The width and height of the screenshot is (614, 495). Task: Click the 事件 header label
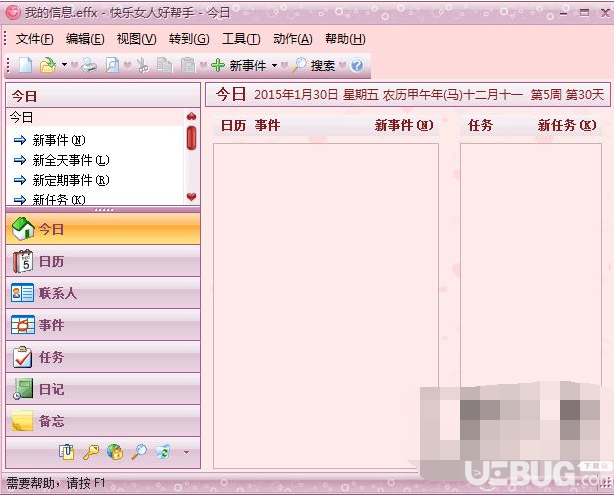[x=267, y=125]
